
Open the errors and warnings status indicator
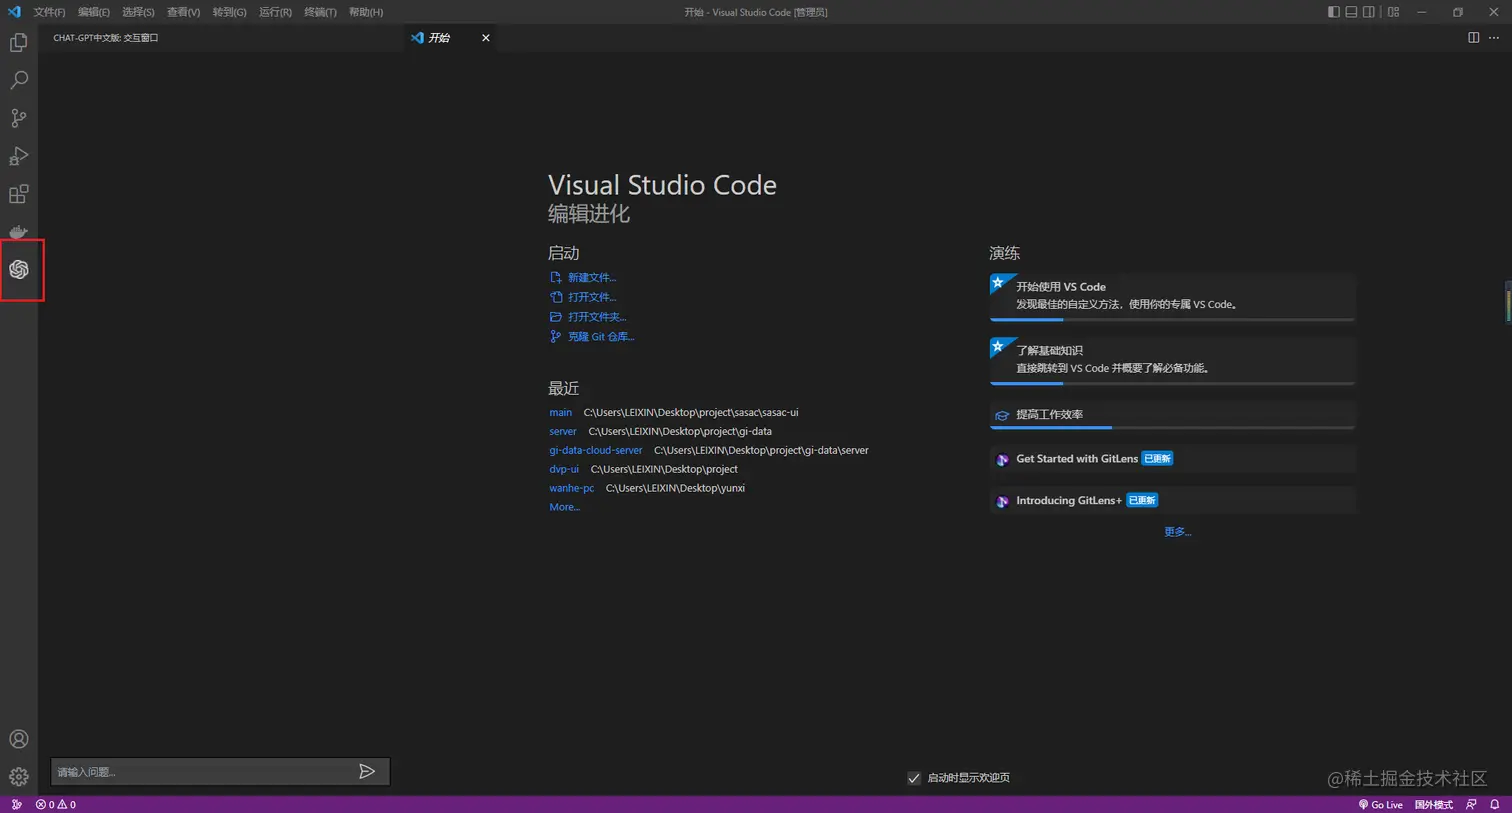(56, 804)
